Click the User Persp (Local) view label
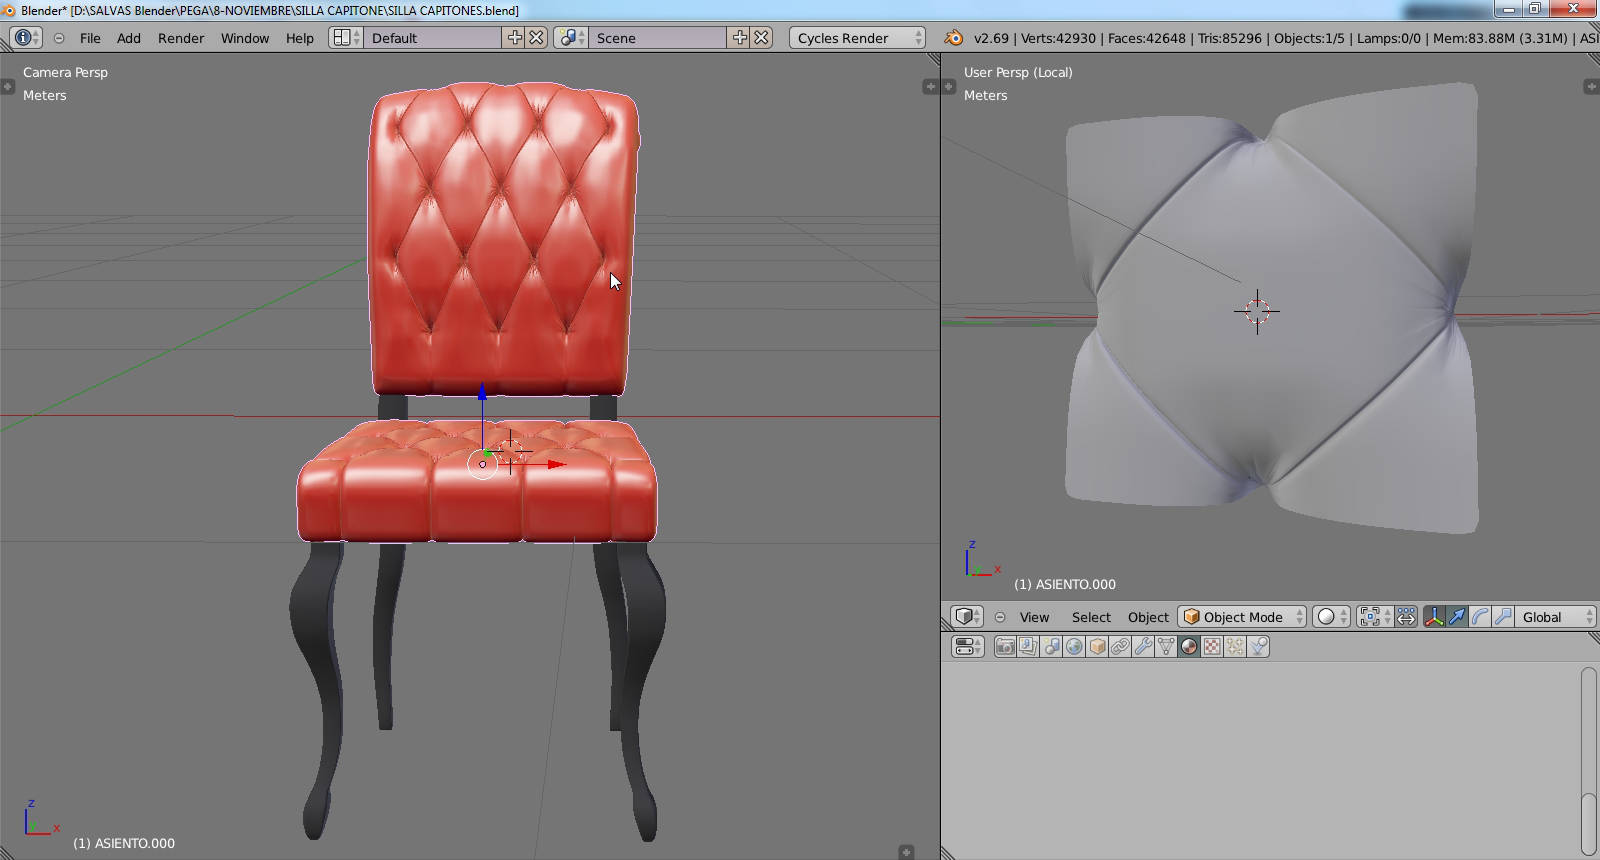 (x=1018, y=72)
